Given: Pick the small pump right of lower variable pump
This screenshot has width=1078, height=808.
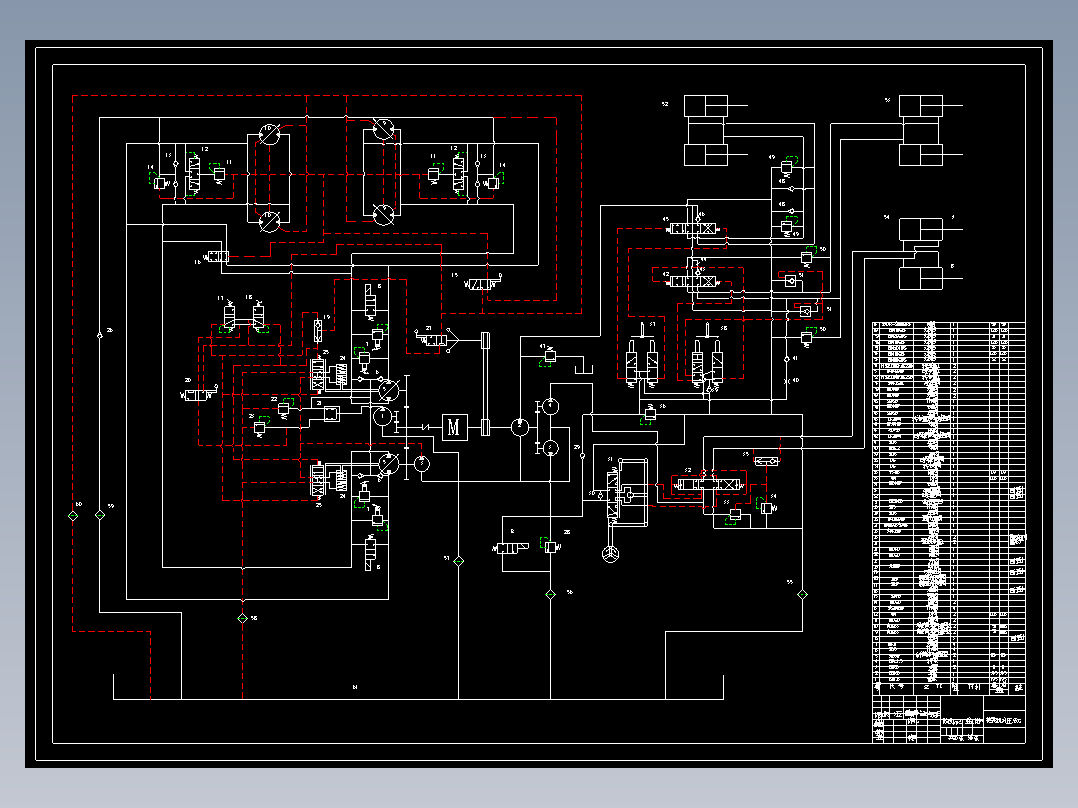Looking at the screenshot, I should click(422, 464).
